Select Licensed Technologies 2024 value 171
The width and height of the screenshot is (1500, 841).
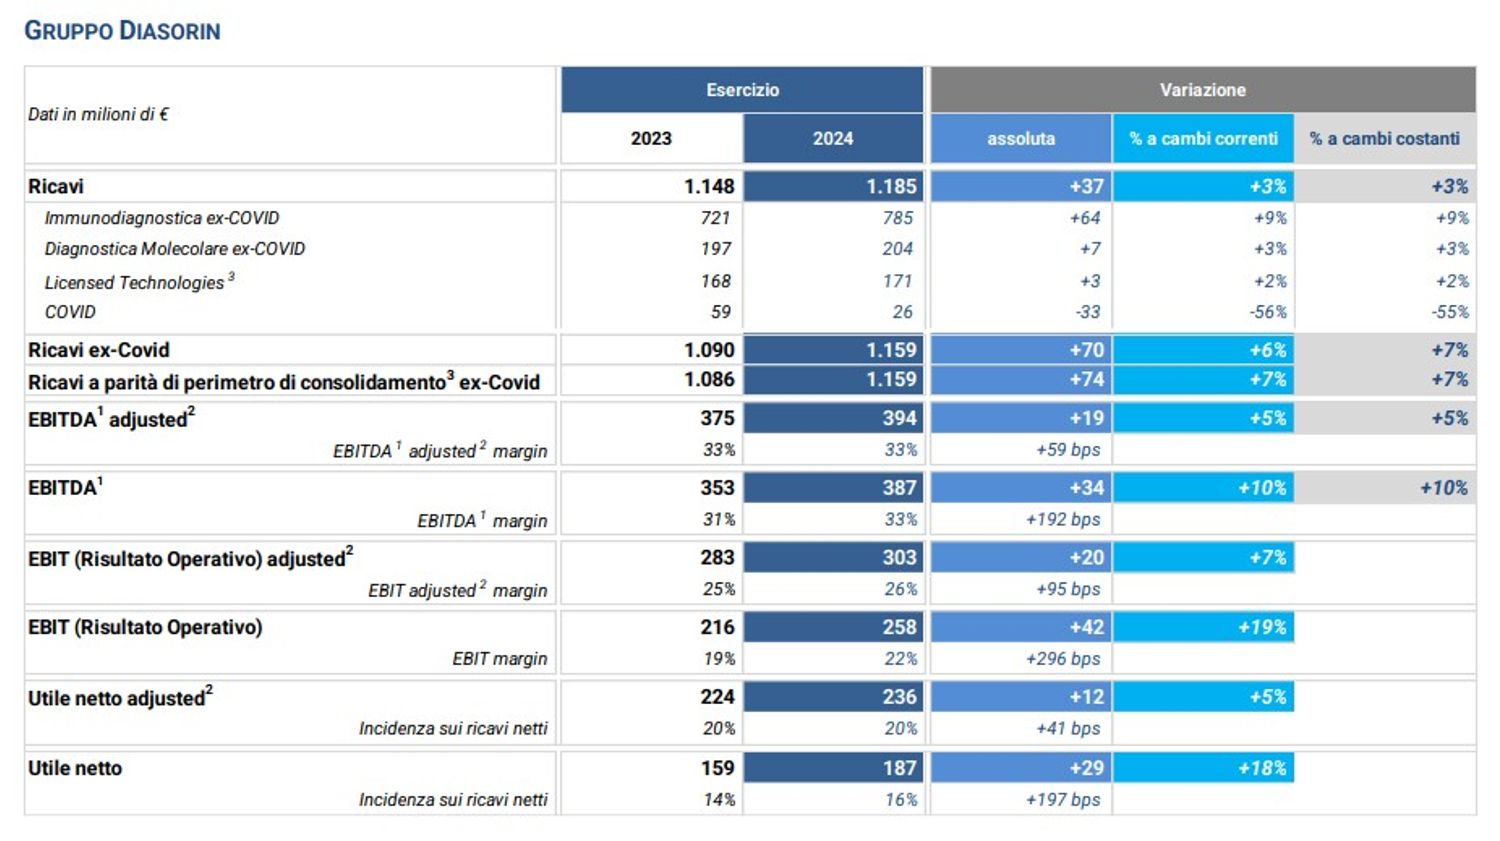coord(897,282)
